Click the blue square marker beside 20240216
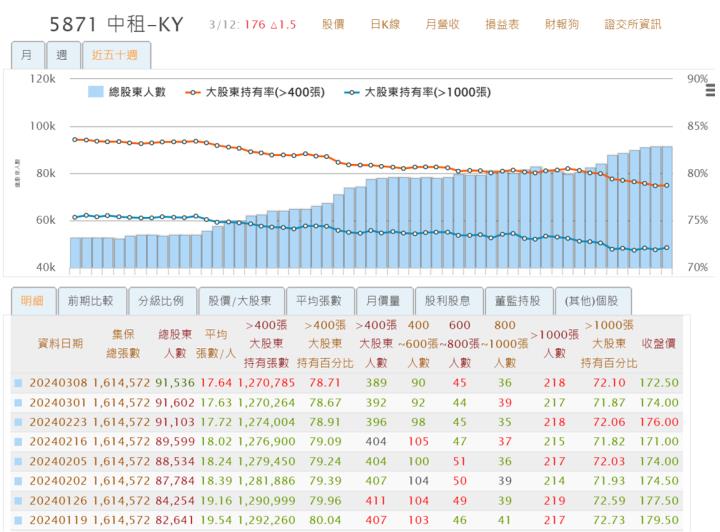The width and height of the screenshot is (720, 532). [18, 442]
